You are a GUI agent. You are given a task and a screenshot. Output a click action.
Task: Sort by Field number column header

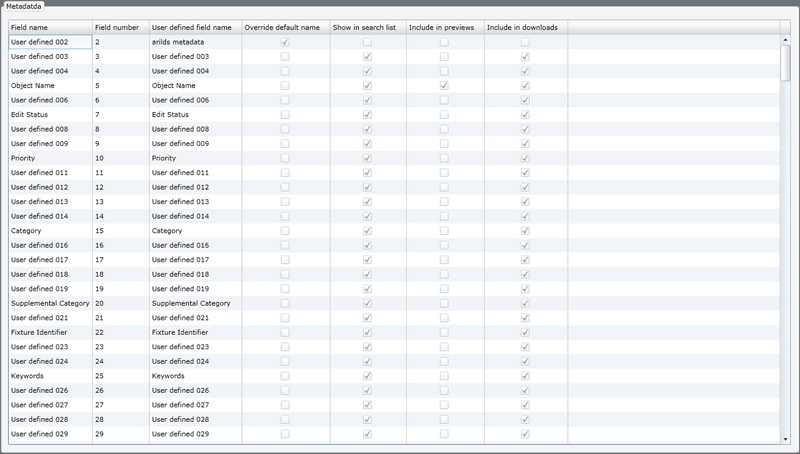(x=118, y=27)
